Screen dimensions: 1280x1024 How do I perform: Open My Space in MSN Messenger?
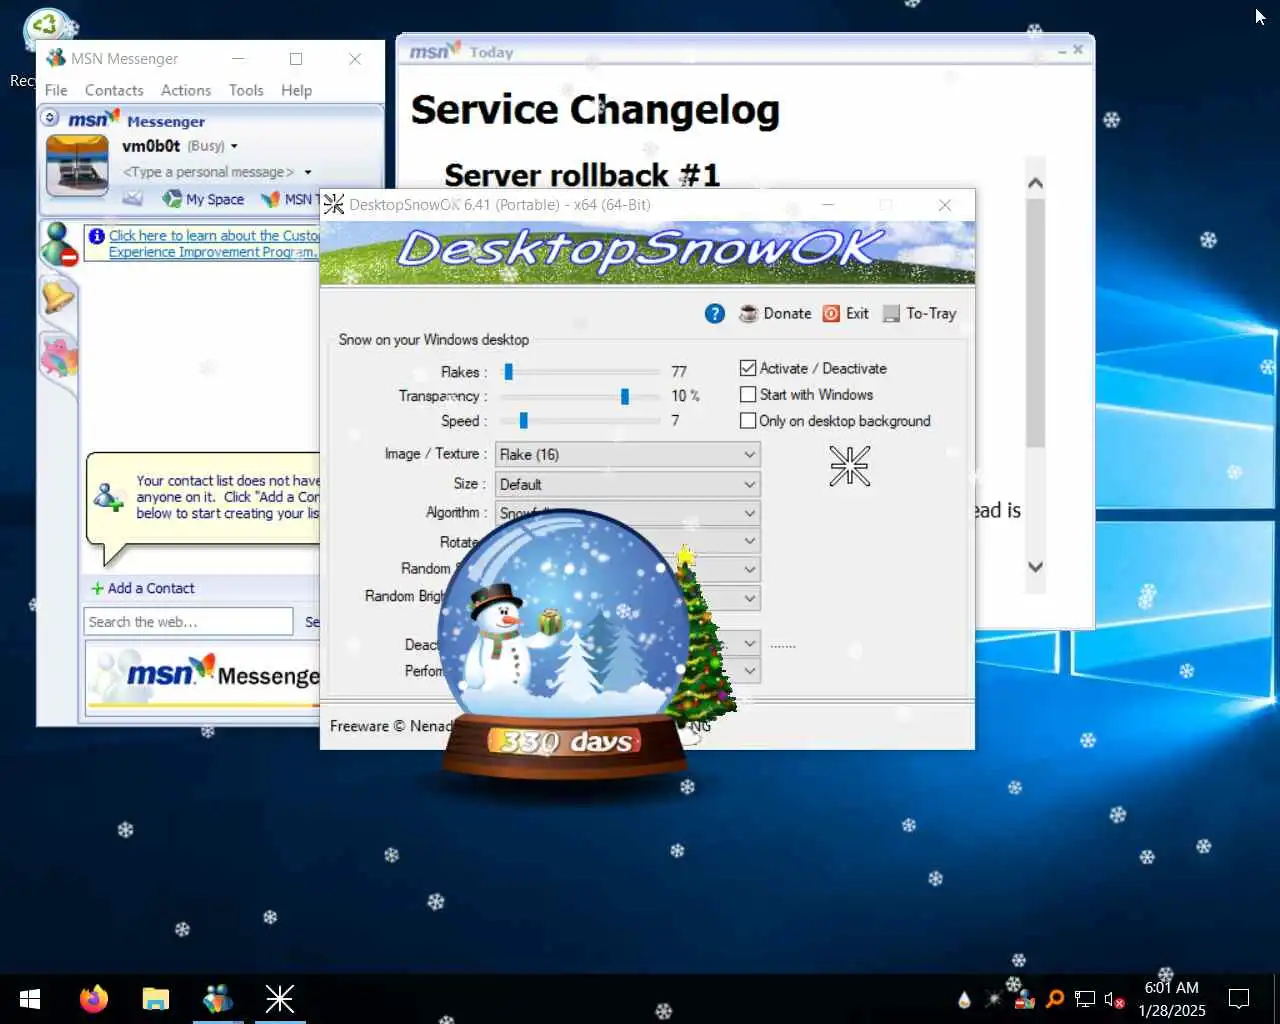tap(204, 199)
